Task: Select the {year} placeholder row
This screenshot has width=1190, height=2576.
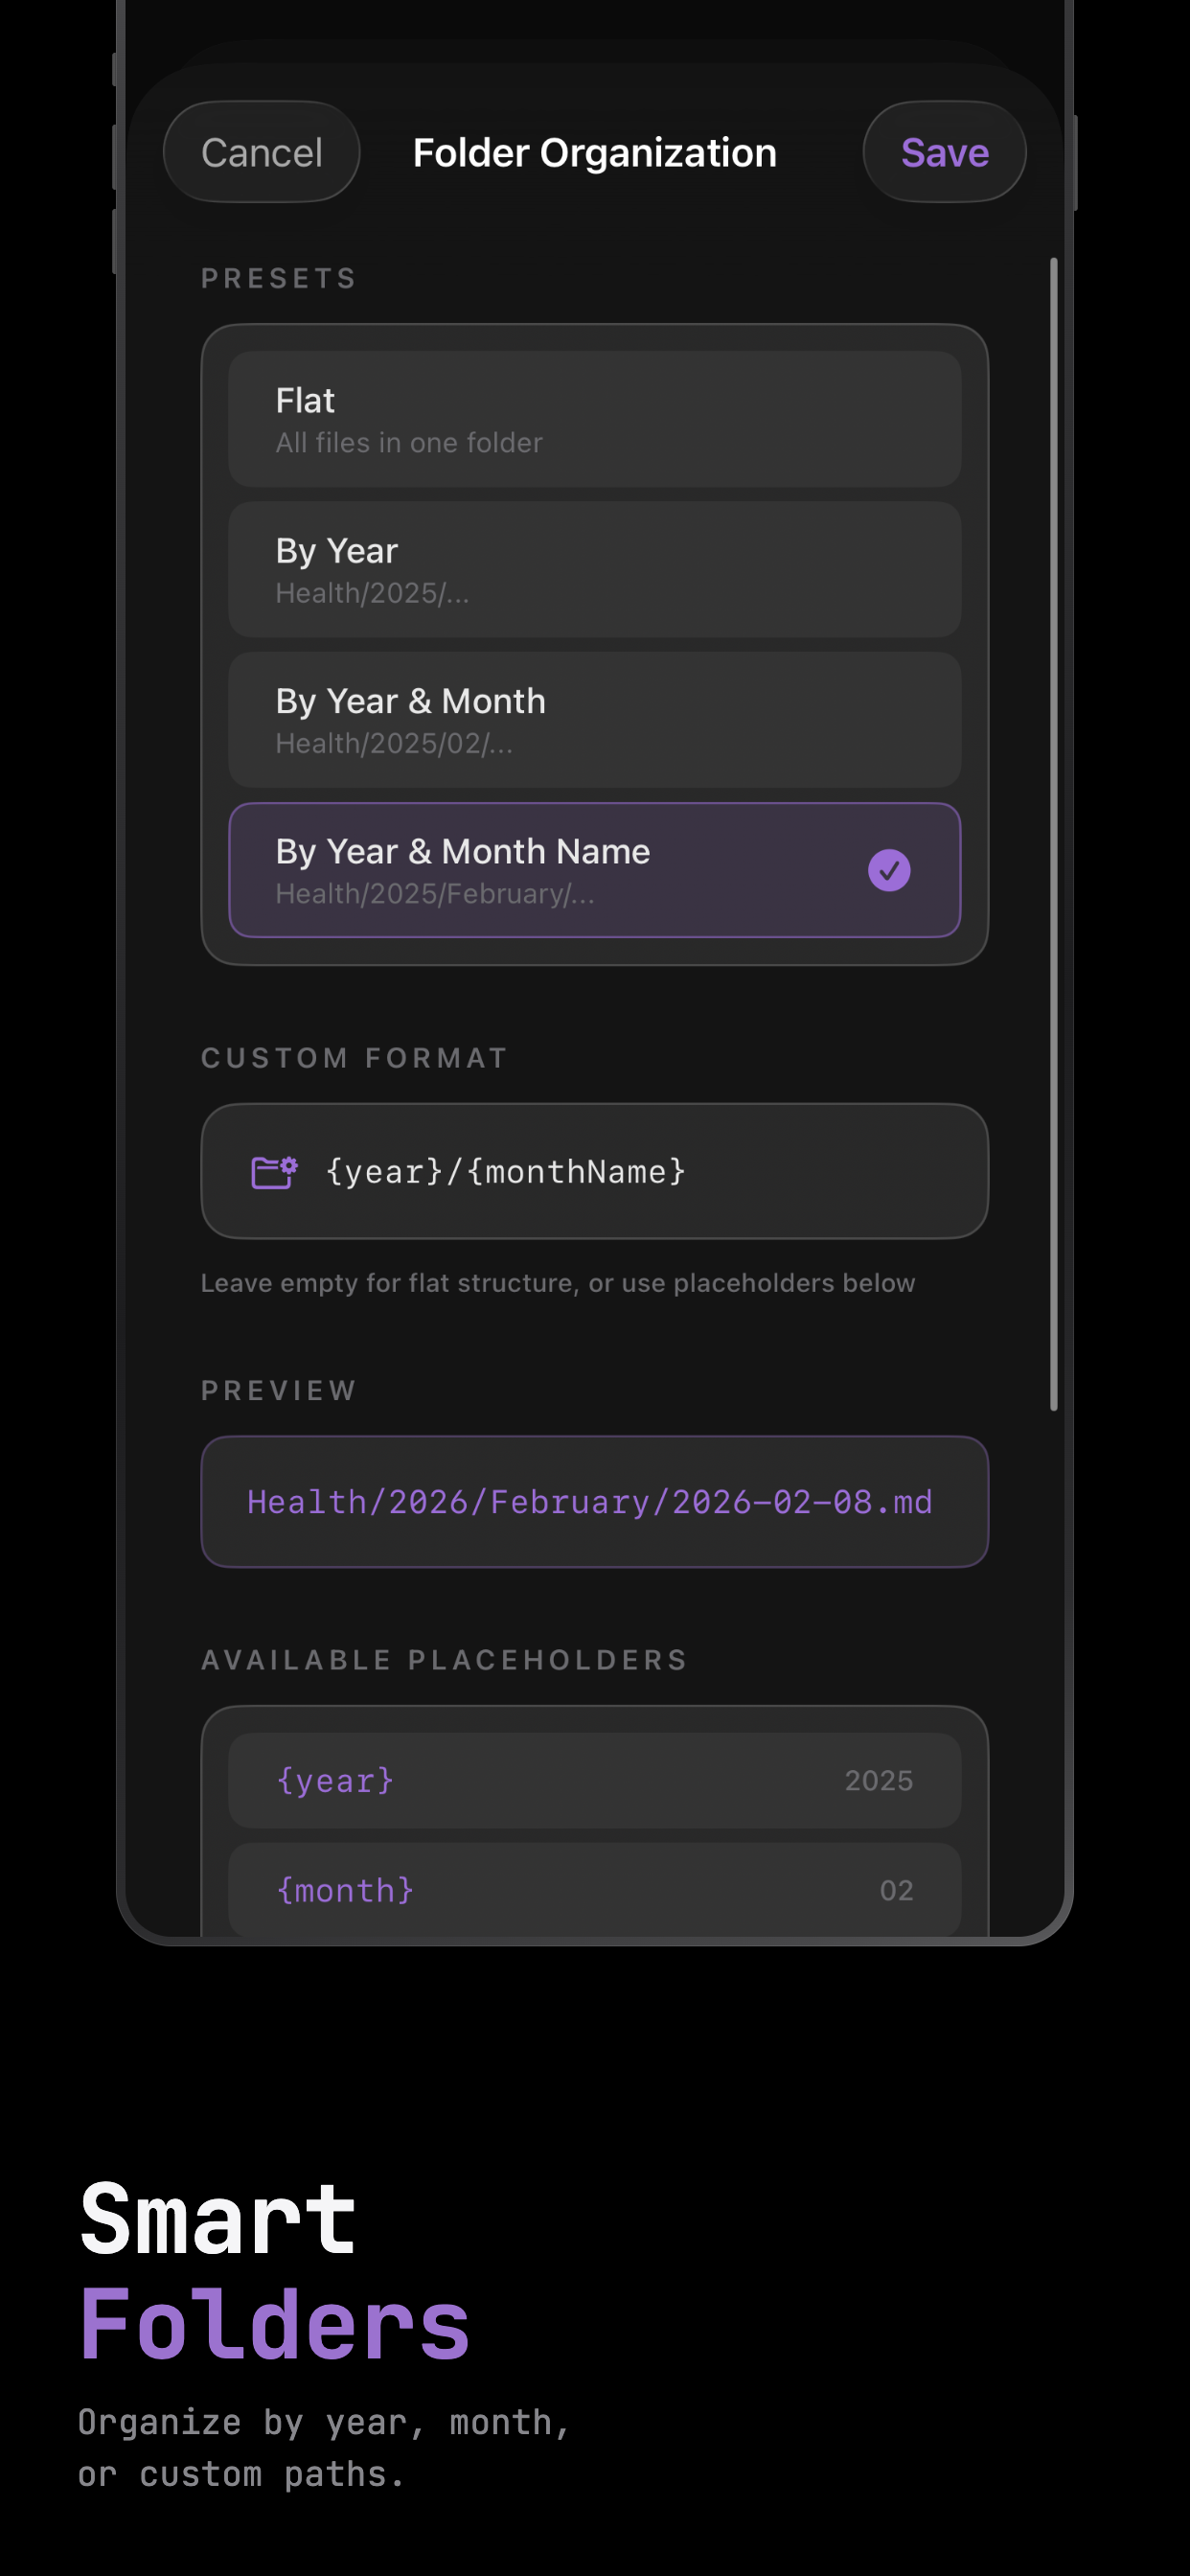Action: click(594, 1780)
